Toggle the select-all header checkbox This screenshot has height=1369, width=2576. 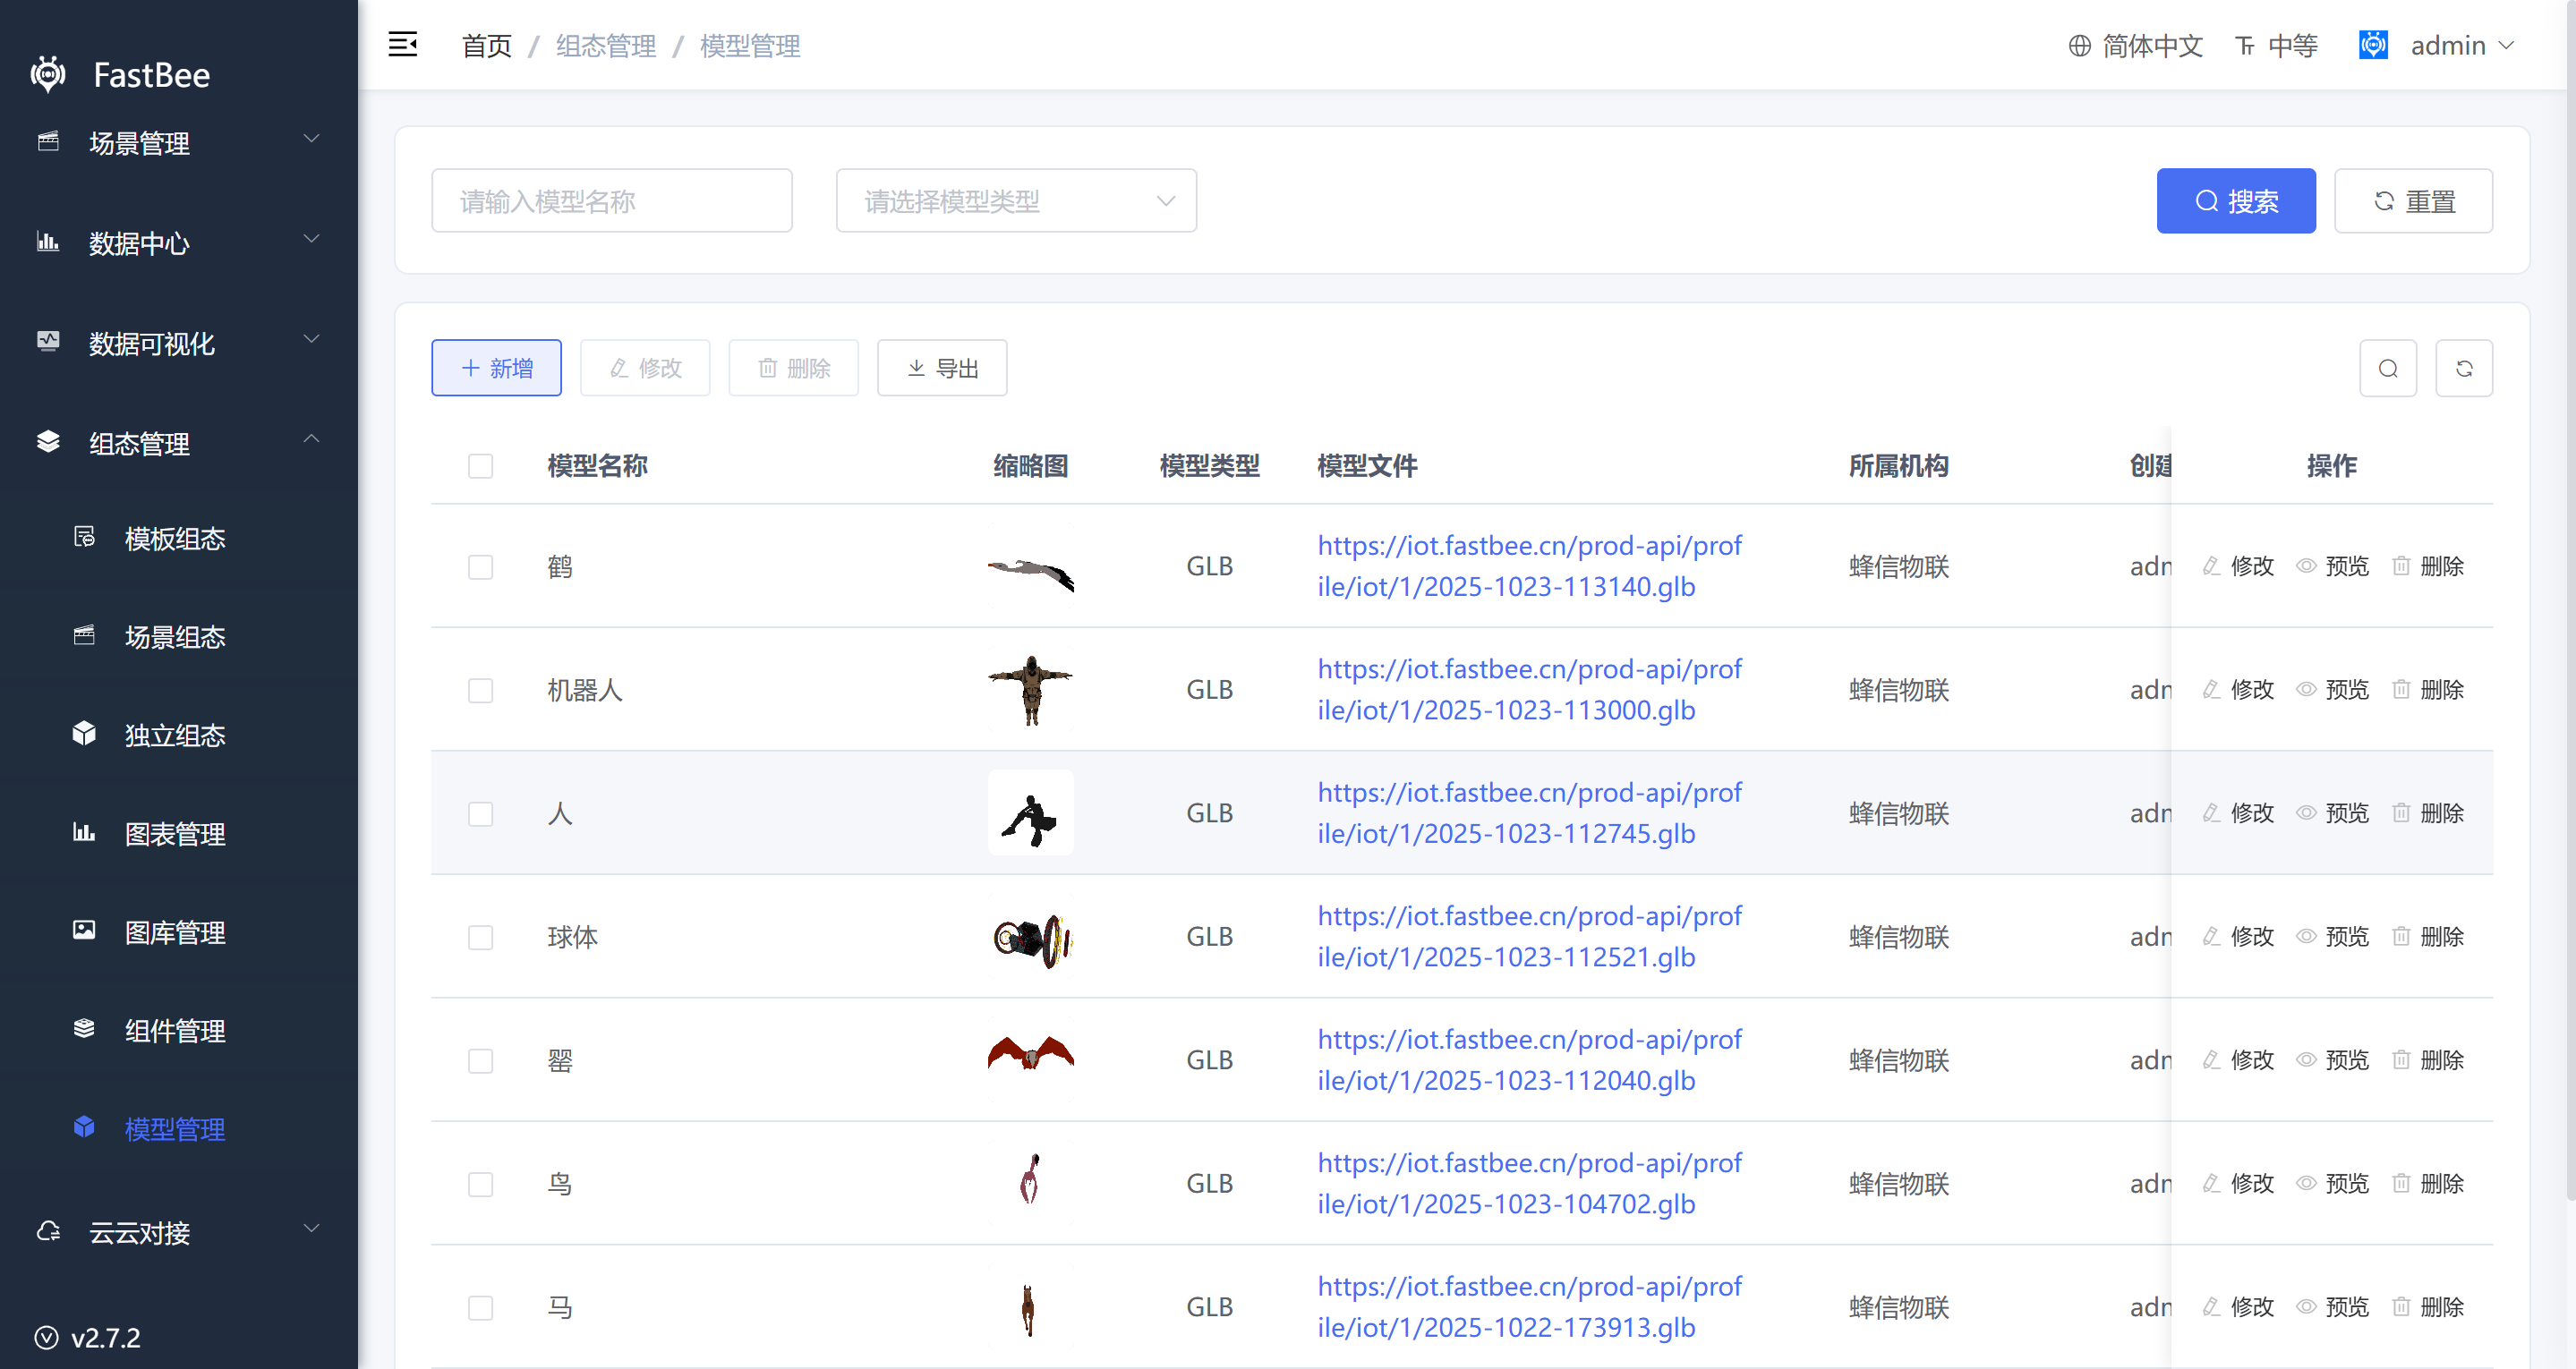click(480, 466)
